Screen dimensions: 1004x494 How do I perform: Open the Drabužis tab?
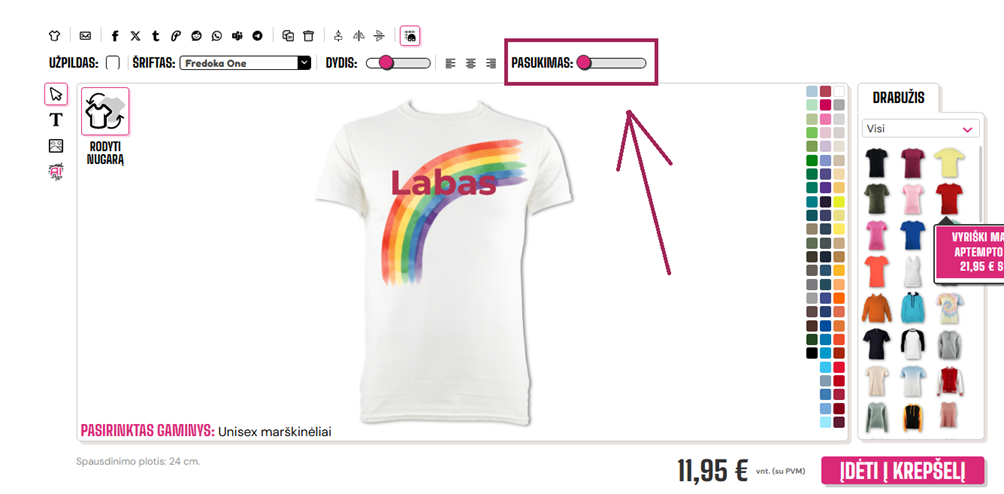pyautogui.click(x=898, y=98)
